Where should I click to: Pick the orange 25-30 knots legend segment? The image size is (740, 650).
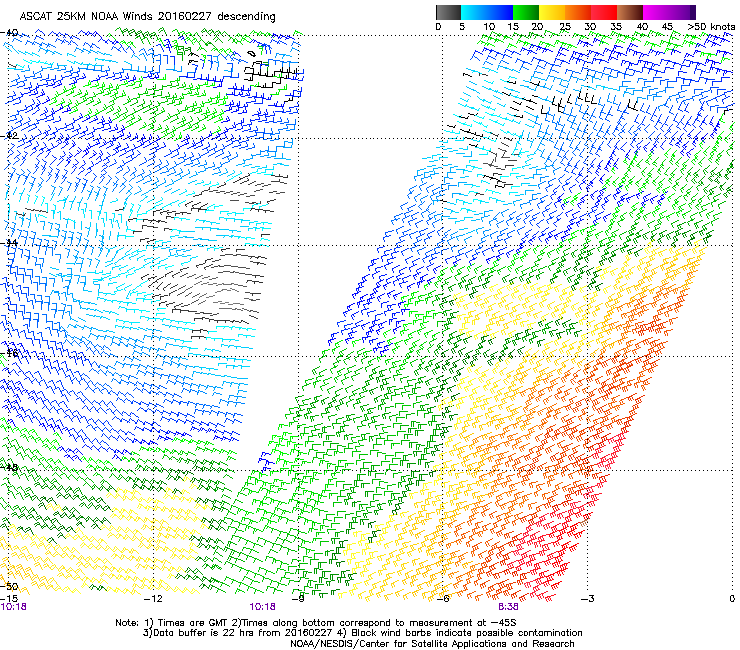(x=578, y=12)
